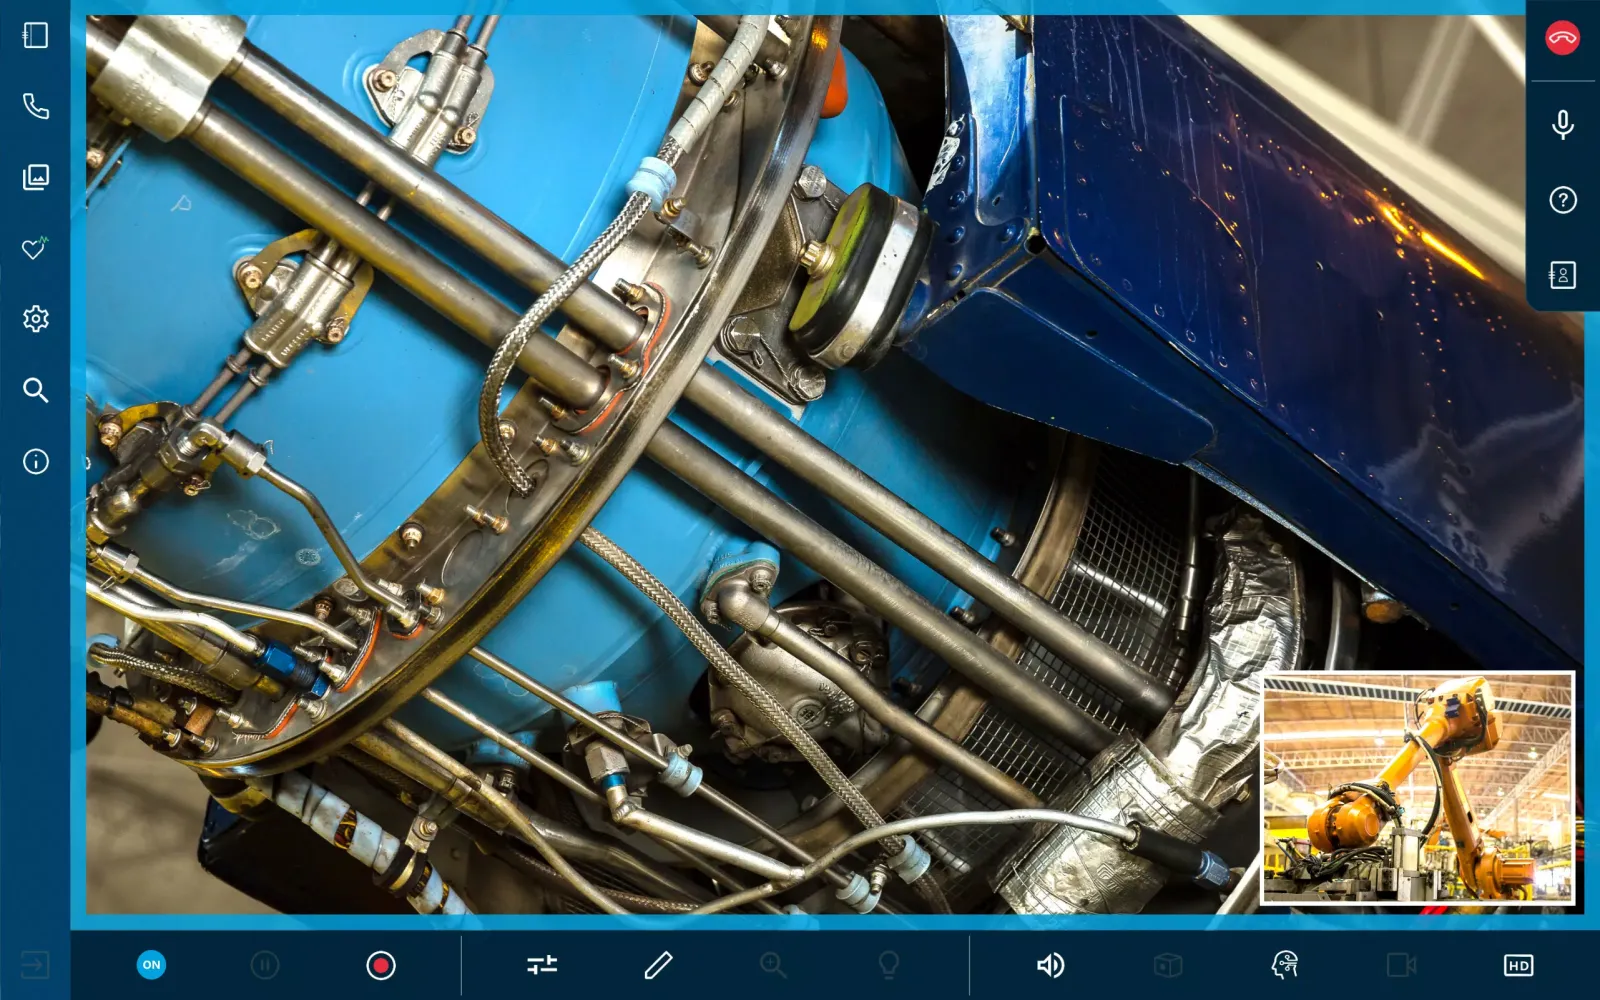1600x1000 pixels.
Task: Open the AI head assistant icon
Action: (x=1284, y=965)
